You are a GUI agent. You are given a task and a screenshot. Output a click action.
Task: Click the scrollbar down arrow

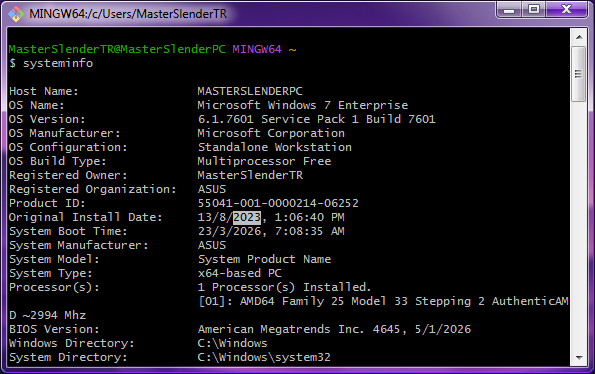pos(579,358)
